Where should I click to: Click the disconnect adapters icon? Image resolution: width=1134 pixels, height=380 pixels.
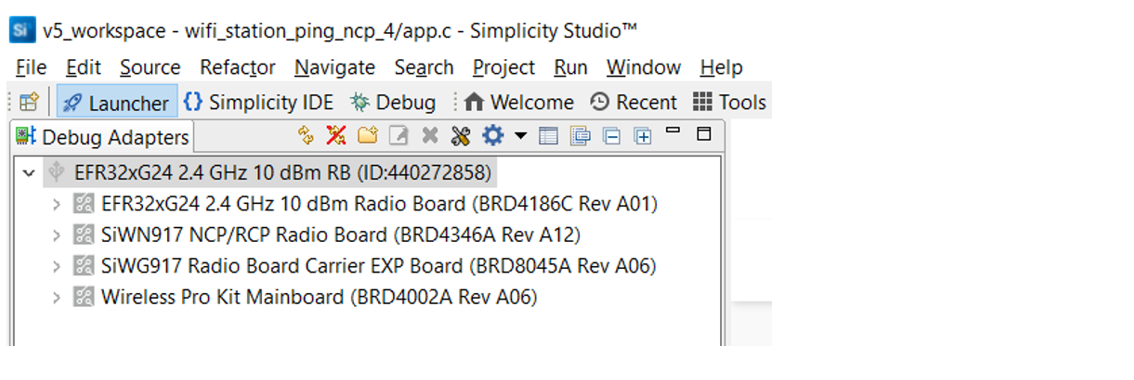[336, 135]
